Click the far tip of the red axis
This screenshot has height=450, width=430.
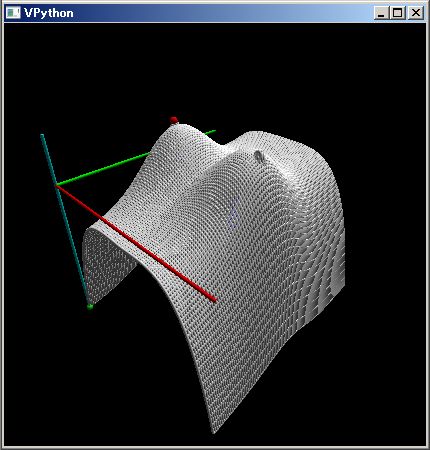[214, 300]
